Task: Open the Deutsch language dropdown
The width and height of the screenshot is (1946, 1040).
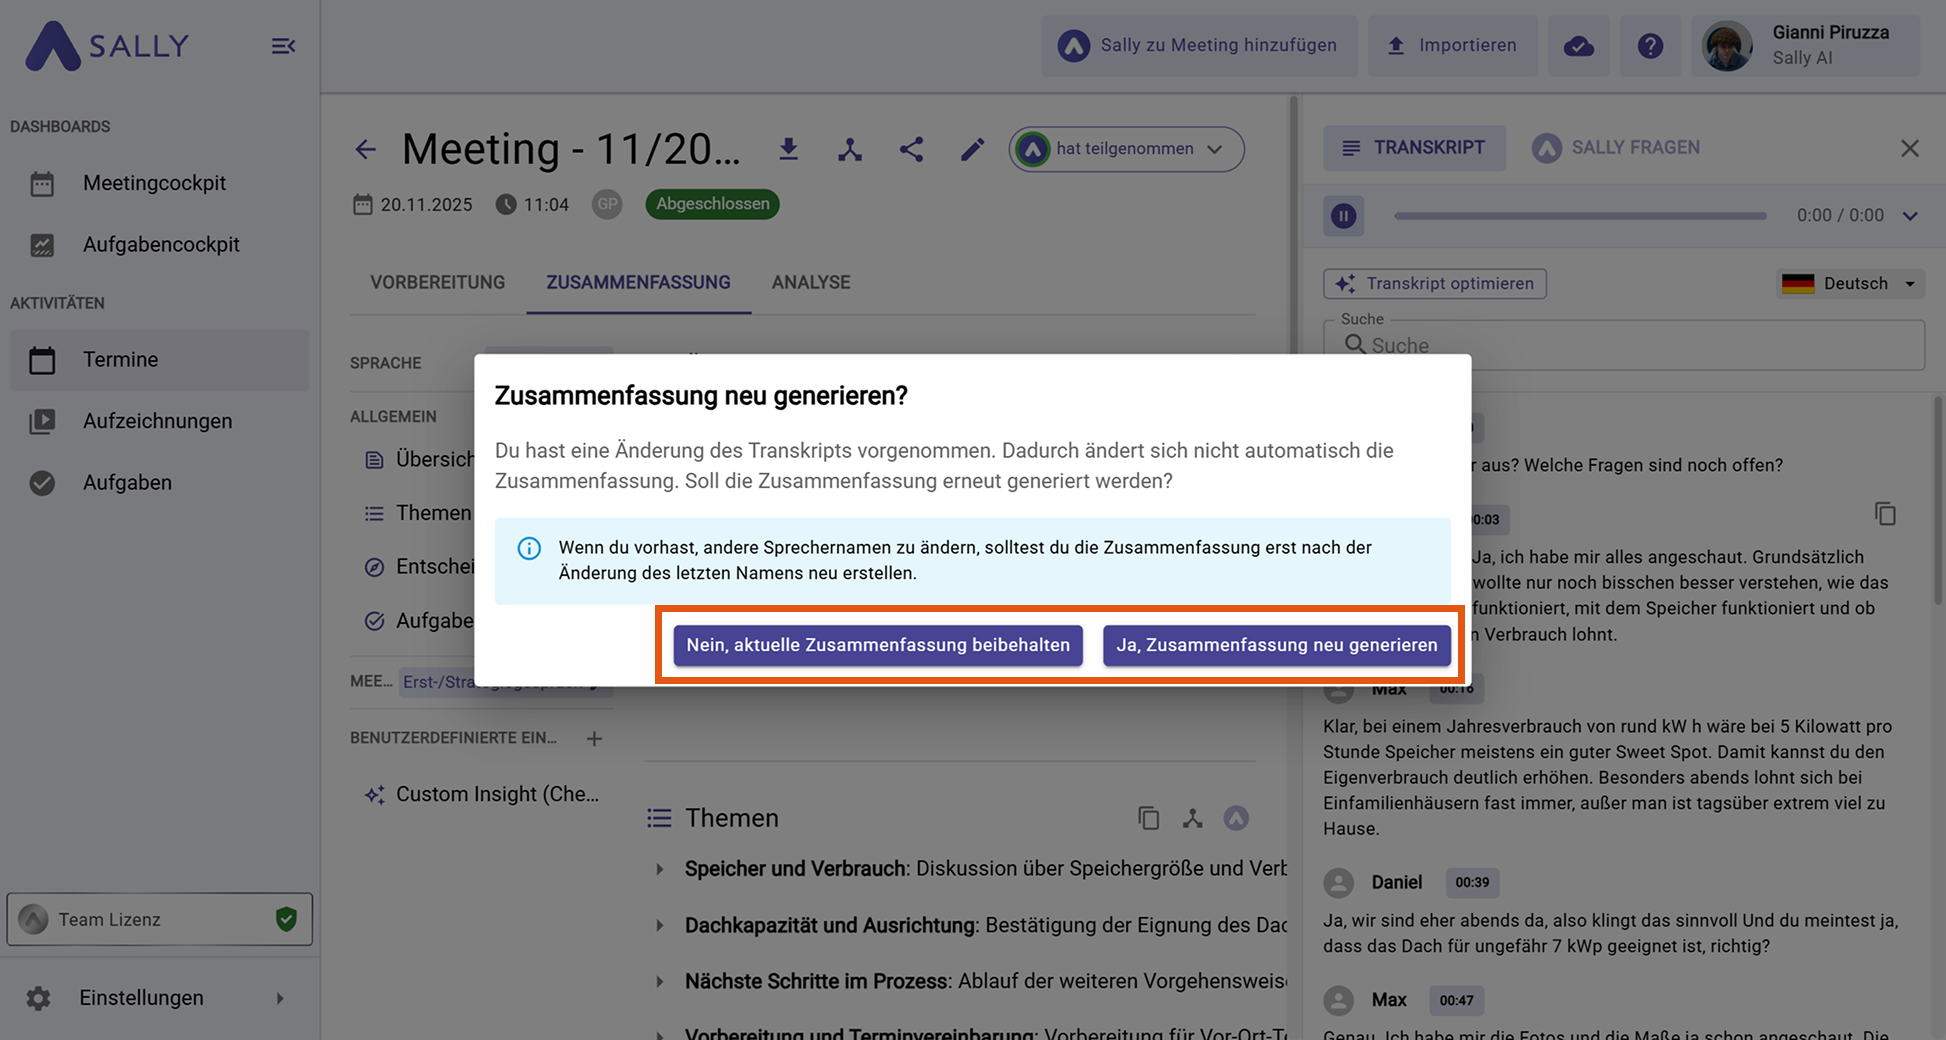Action: pos(1851,284)
